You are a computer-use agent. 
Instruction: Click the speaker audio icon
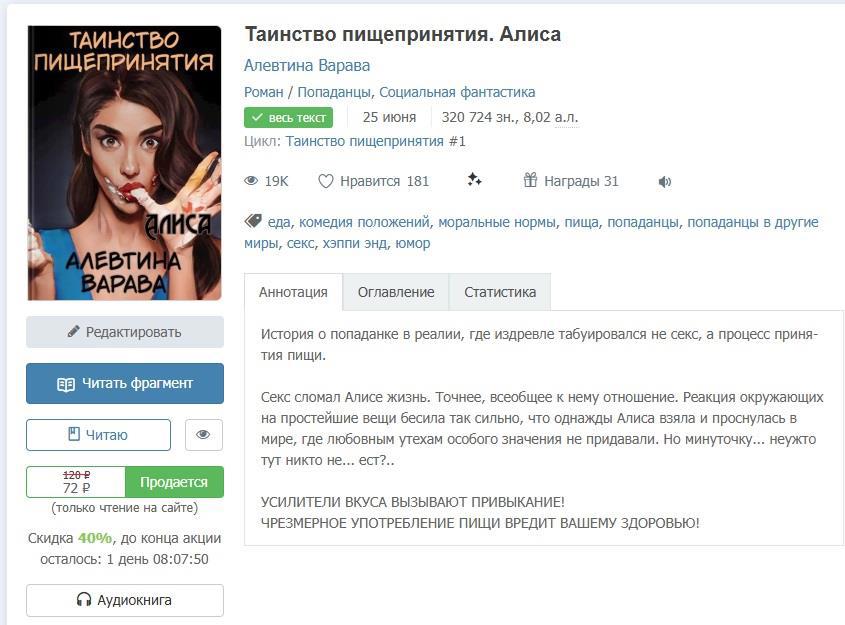coord(664,182)
